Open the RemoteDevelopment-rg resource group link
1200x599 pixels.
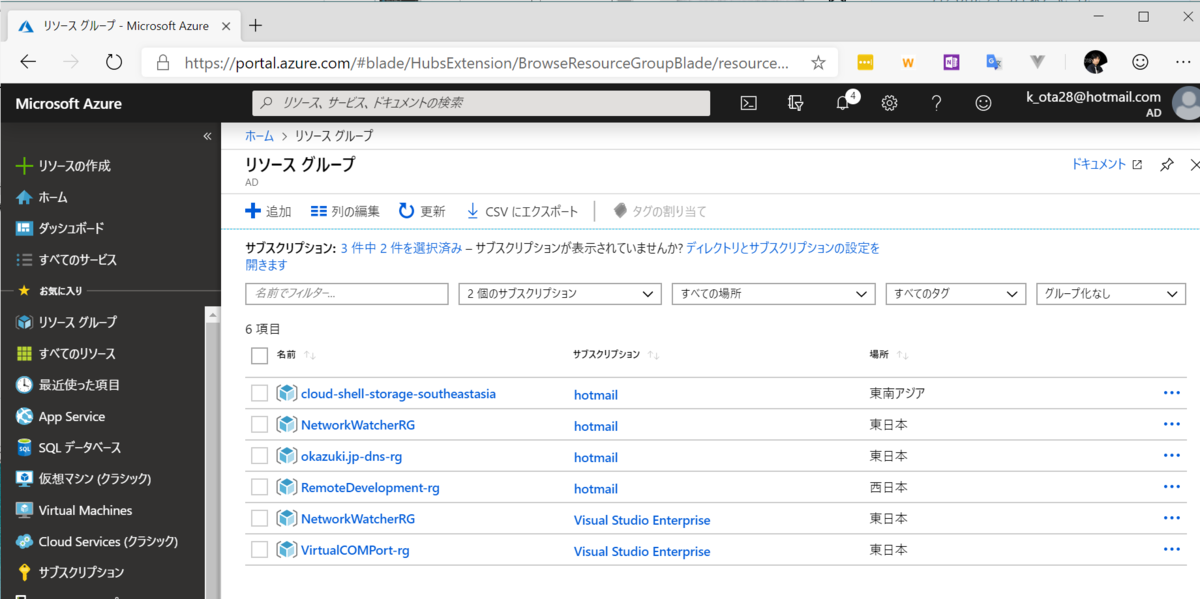click(x=370, y=488)
